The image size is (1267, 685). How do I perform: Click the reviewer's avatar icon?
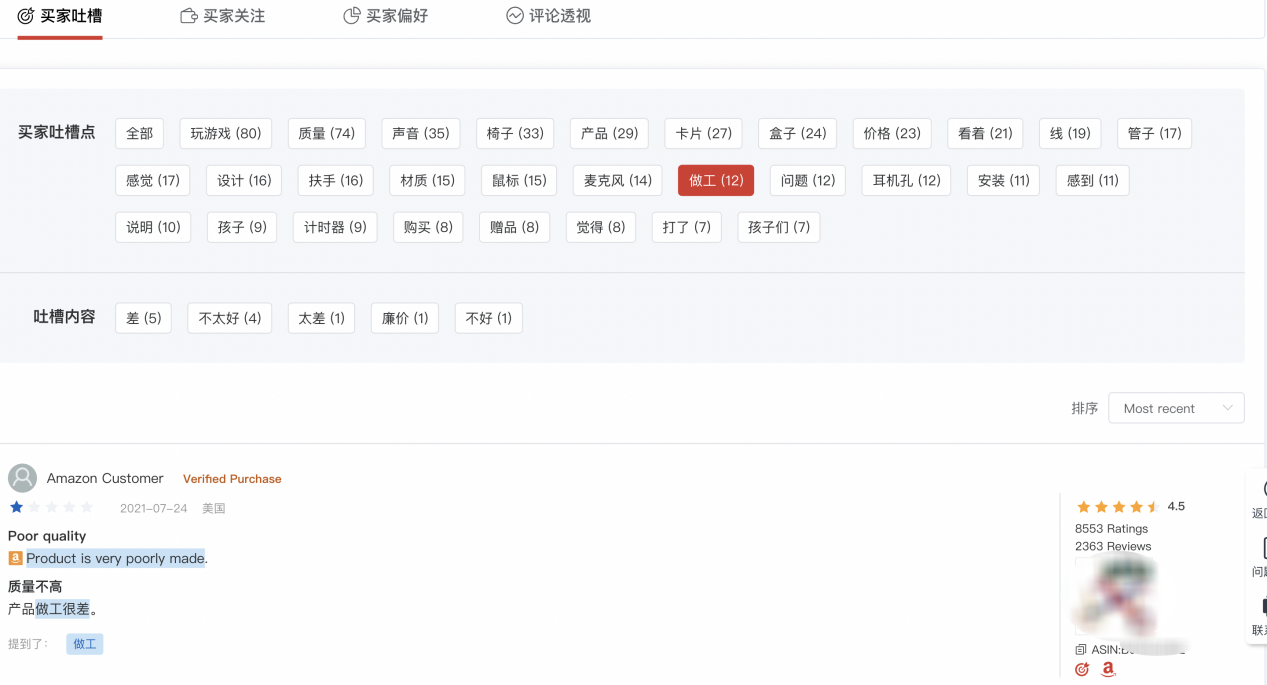(x=22, y=478)
